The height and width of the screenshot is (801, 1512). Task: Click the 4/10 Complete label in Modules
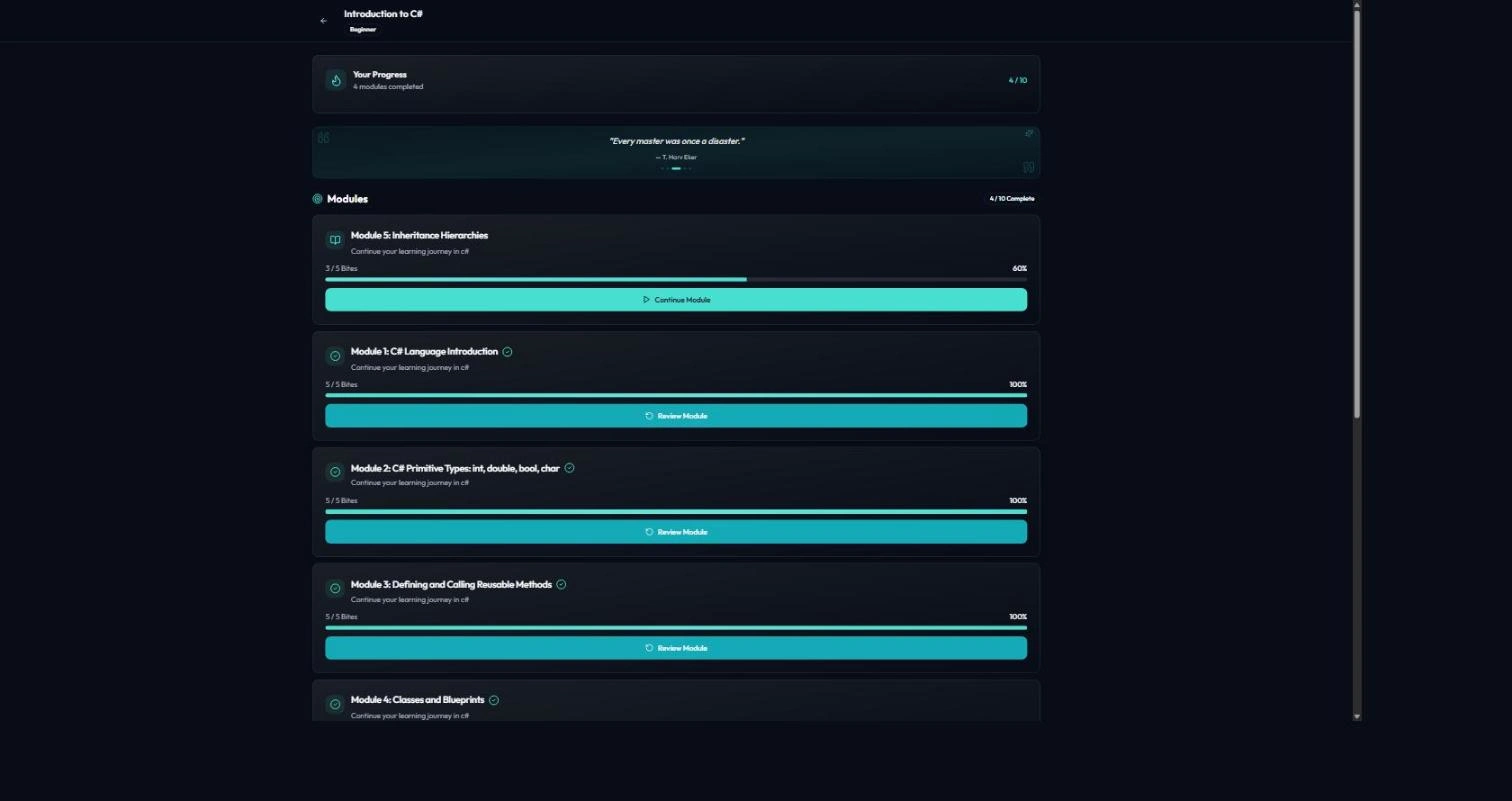[1012, 199]
